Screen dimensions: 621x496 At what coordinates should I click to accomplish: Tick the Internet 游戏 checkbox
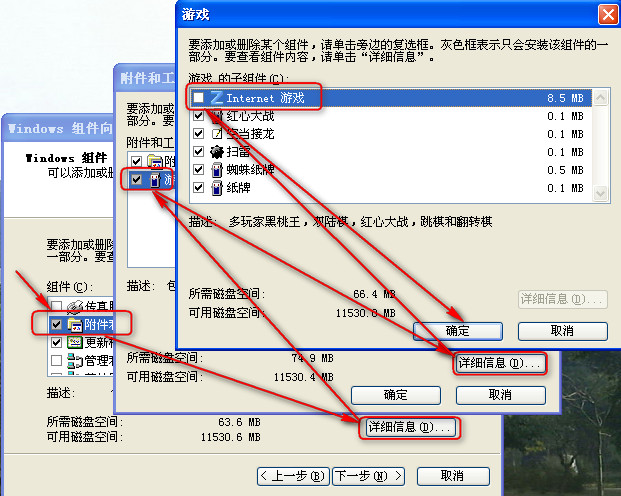click(x=198, y=97)
